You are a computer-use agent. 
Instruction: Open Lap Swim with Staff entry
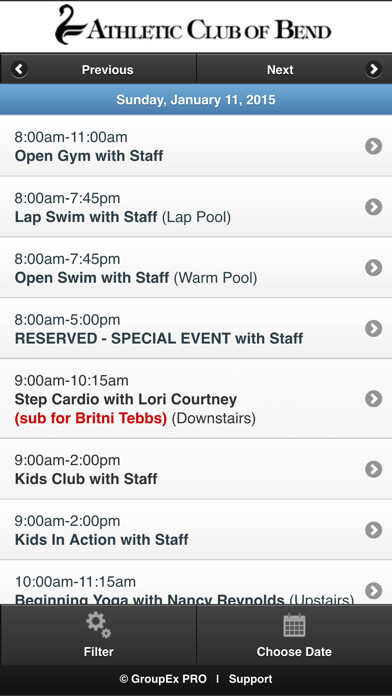pos(196,207)
